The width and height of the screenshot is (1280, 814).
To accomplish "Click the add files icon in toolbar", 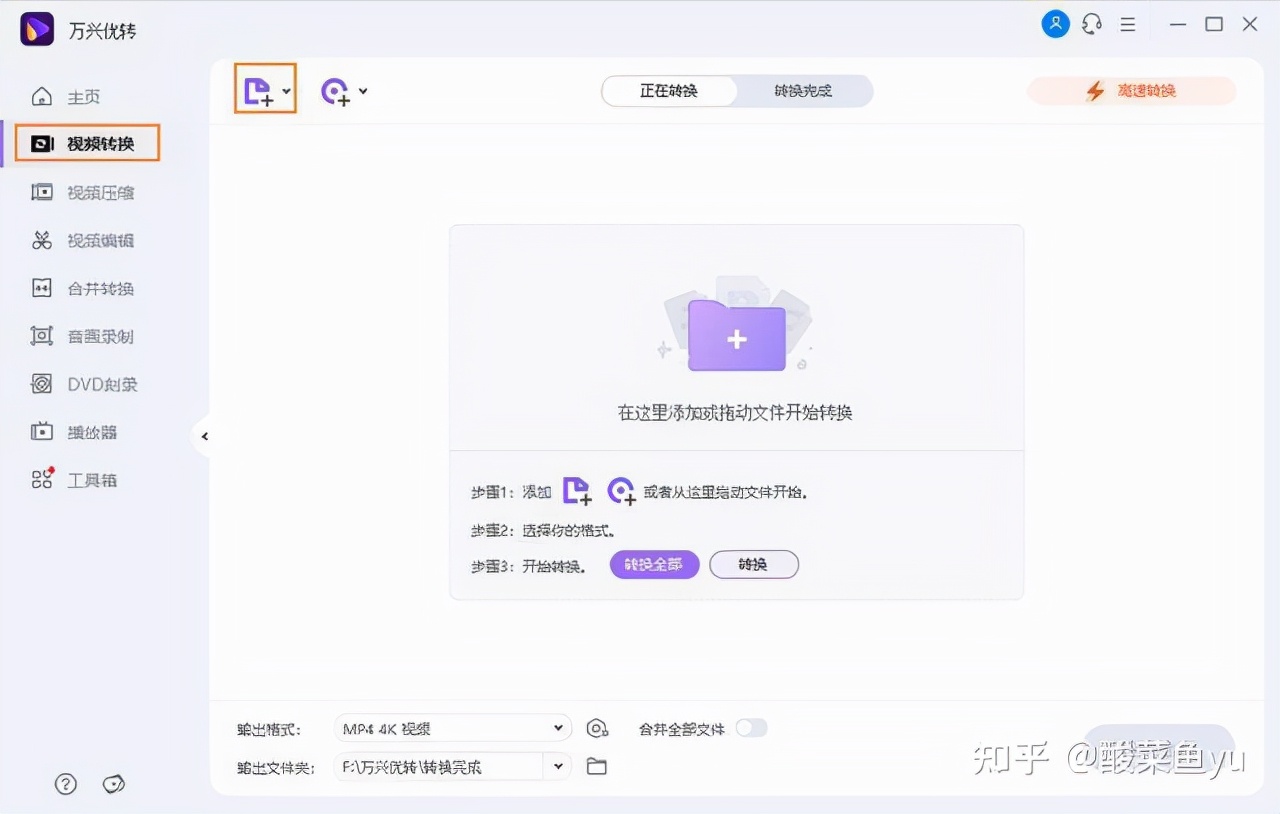I will pyautogui.click(x=259, y=90).
